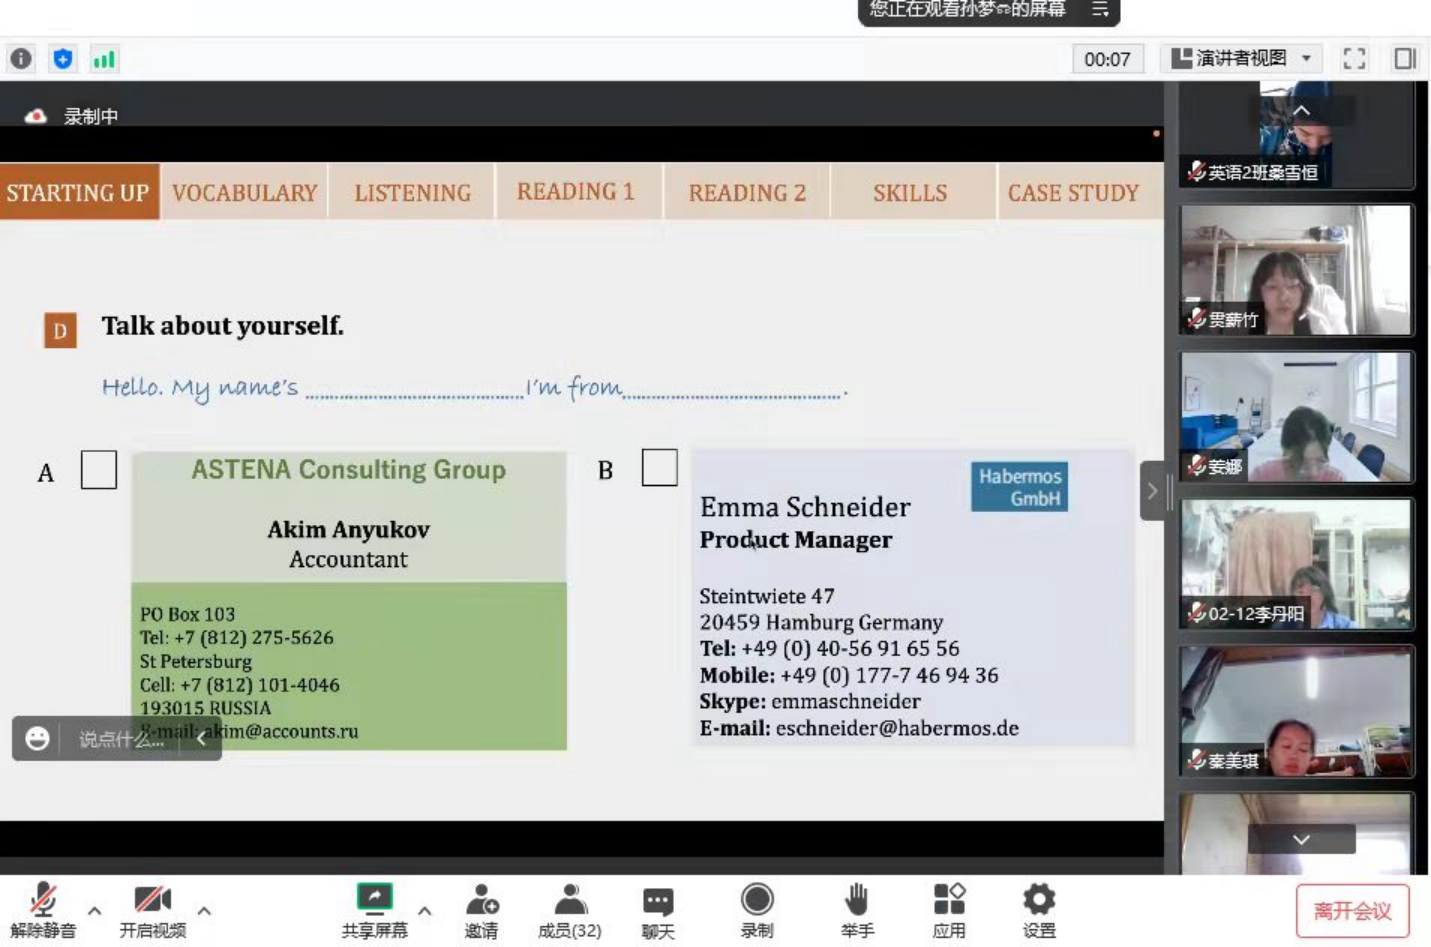Click the 离开会议 leave meeting button
The width and height of the screenshot is (1431, 947).
1352,911
